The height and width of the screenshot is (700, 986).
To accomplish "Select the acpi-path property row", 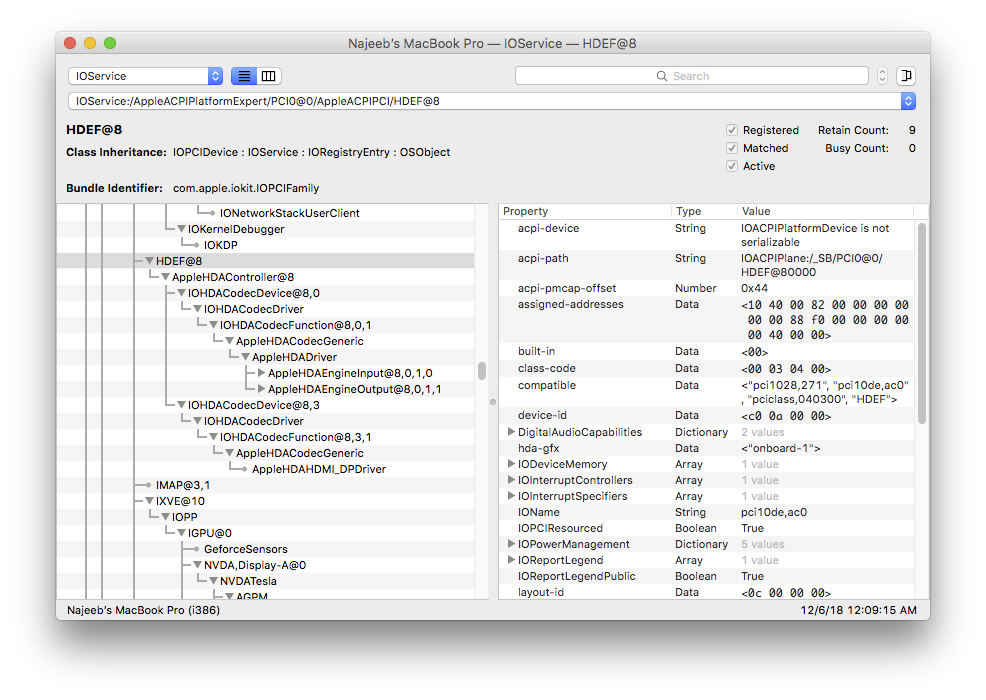I will [x=707, y=265].
